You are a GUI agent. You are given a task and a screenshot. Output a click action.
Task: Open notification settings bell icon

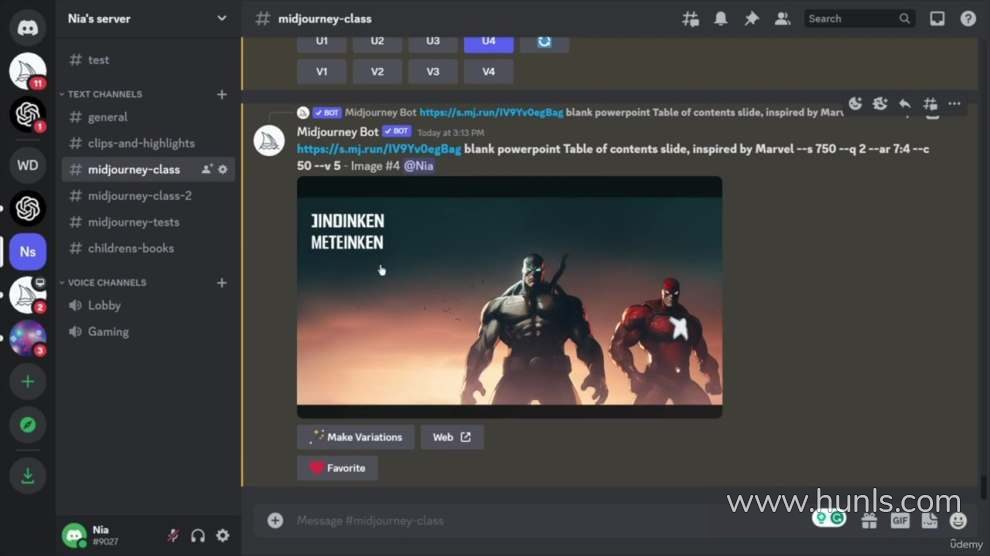tap(720, 19)
